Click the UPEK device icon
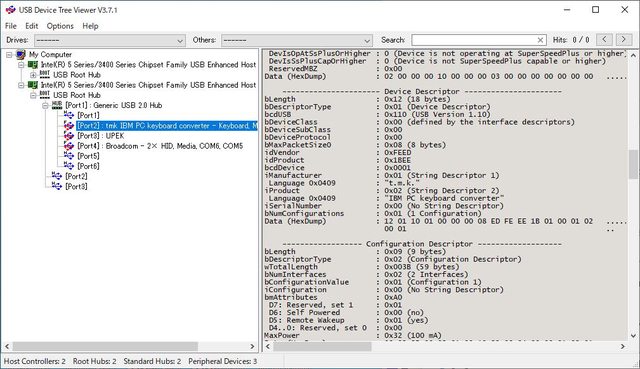 coord(69,136)
